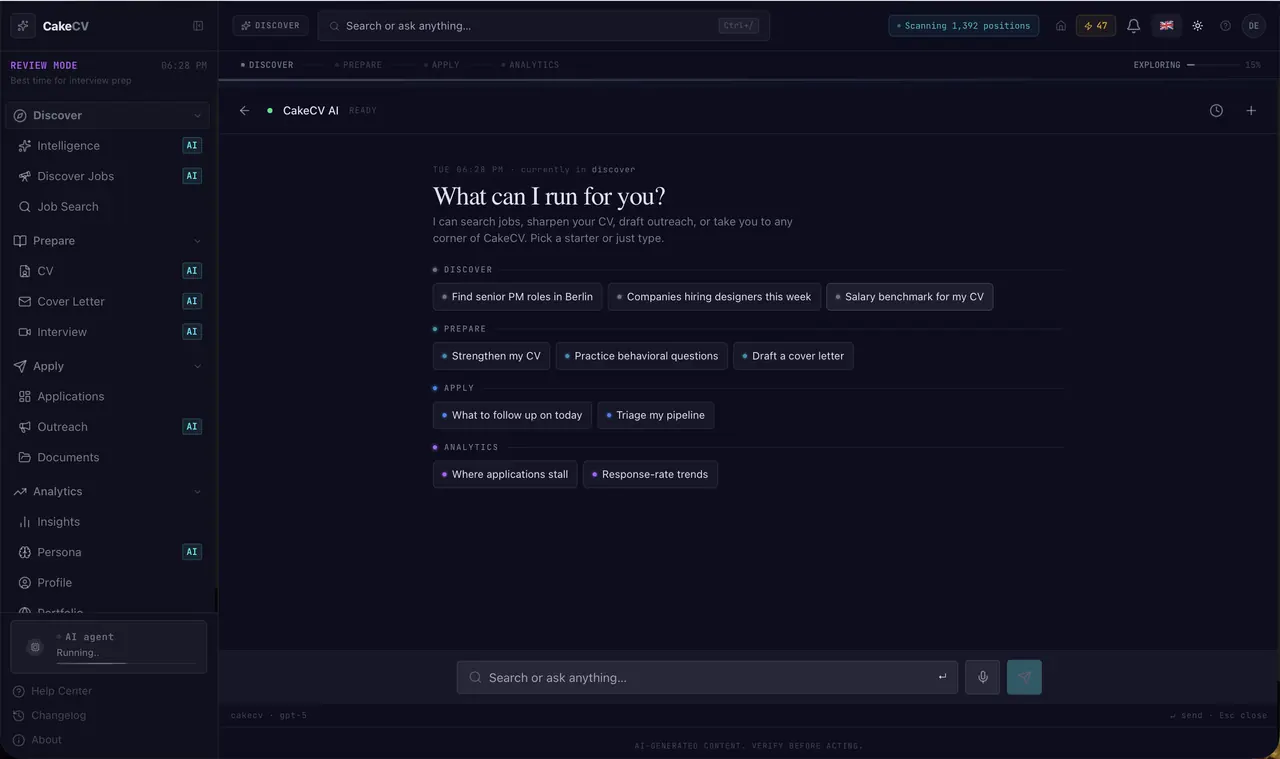Click the sidebar vertical scrollbar

click(x=216, y=599)
